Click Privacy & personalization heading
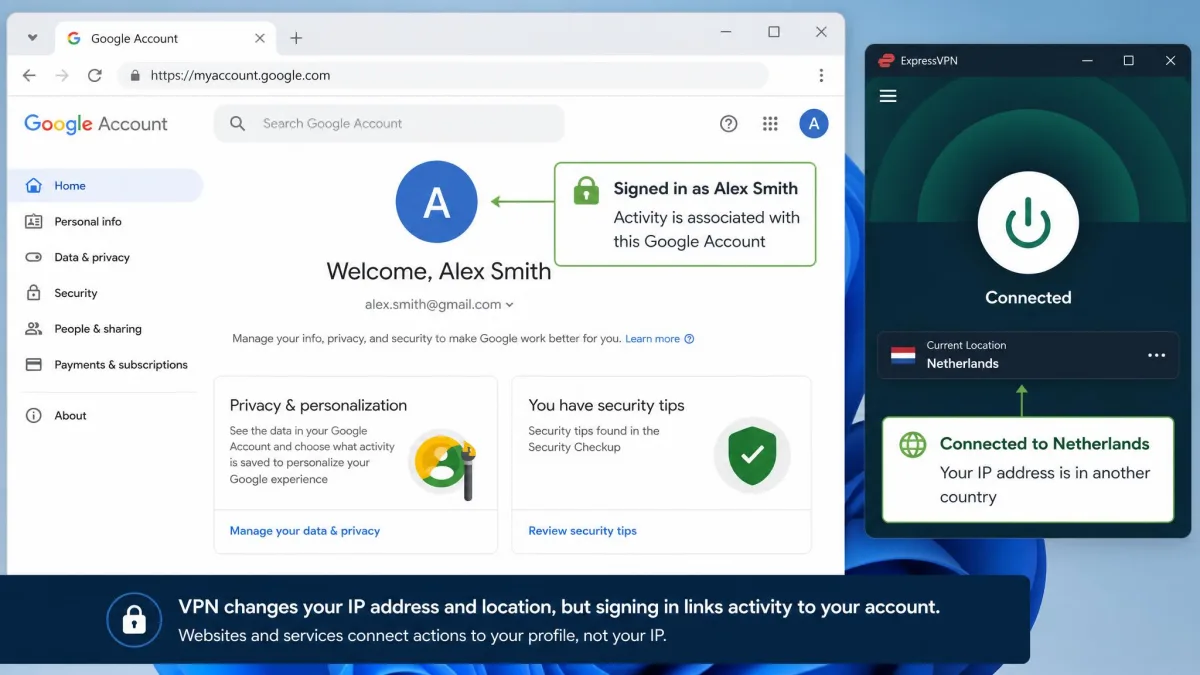The image size is (1200, 675). [318, 405]
